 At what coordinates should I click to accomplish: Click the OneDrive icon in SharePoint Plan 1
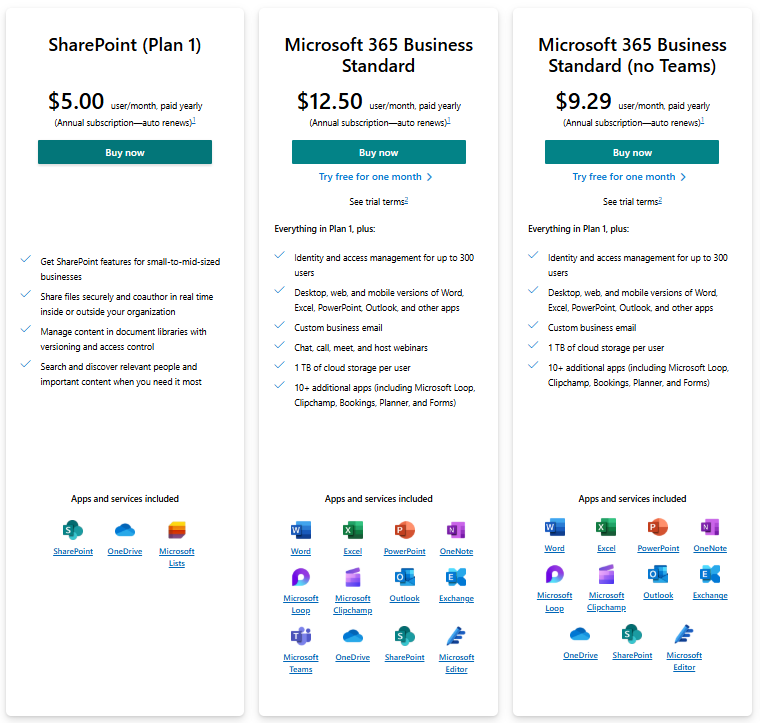125,530
